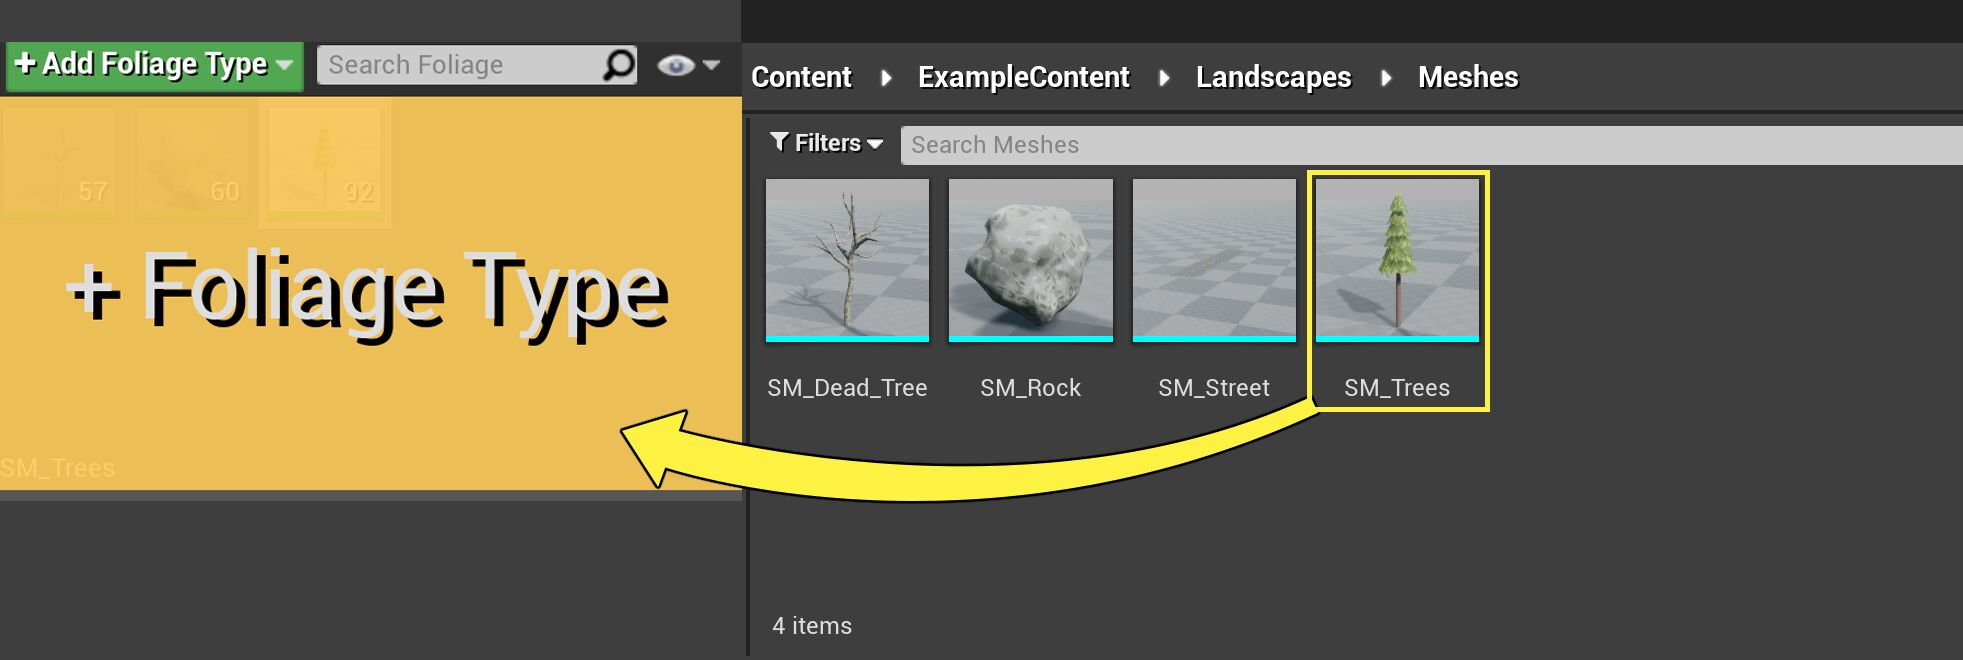Expand the arrow next to eye icon
1963x660 pixels.
point(711,65)
